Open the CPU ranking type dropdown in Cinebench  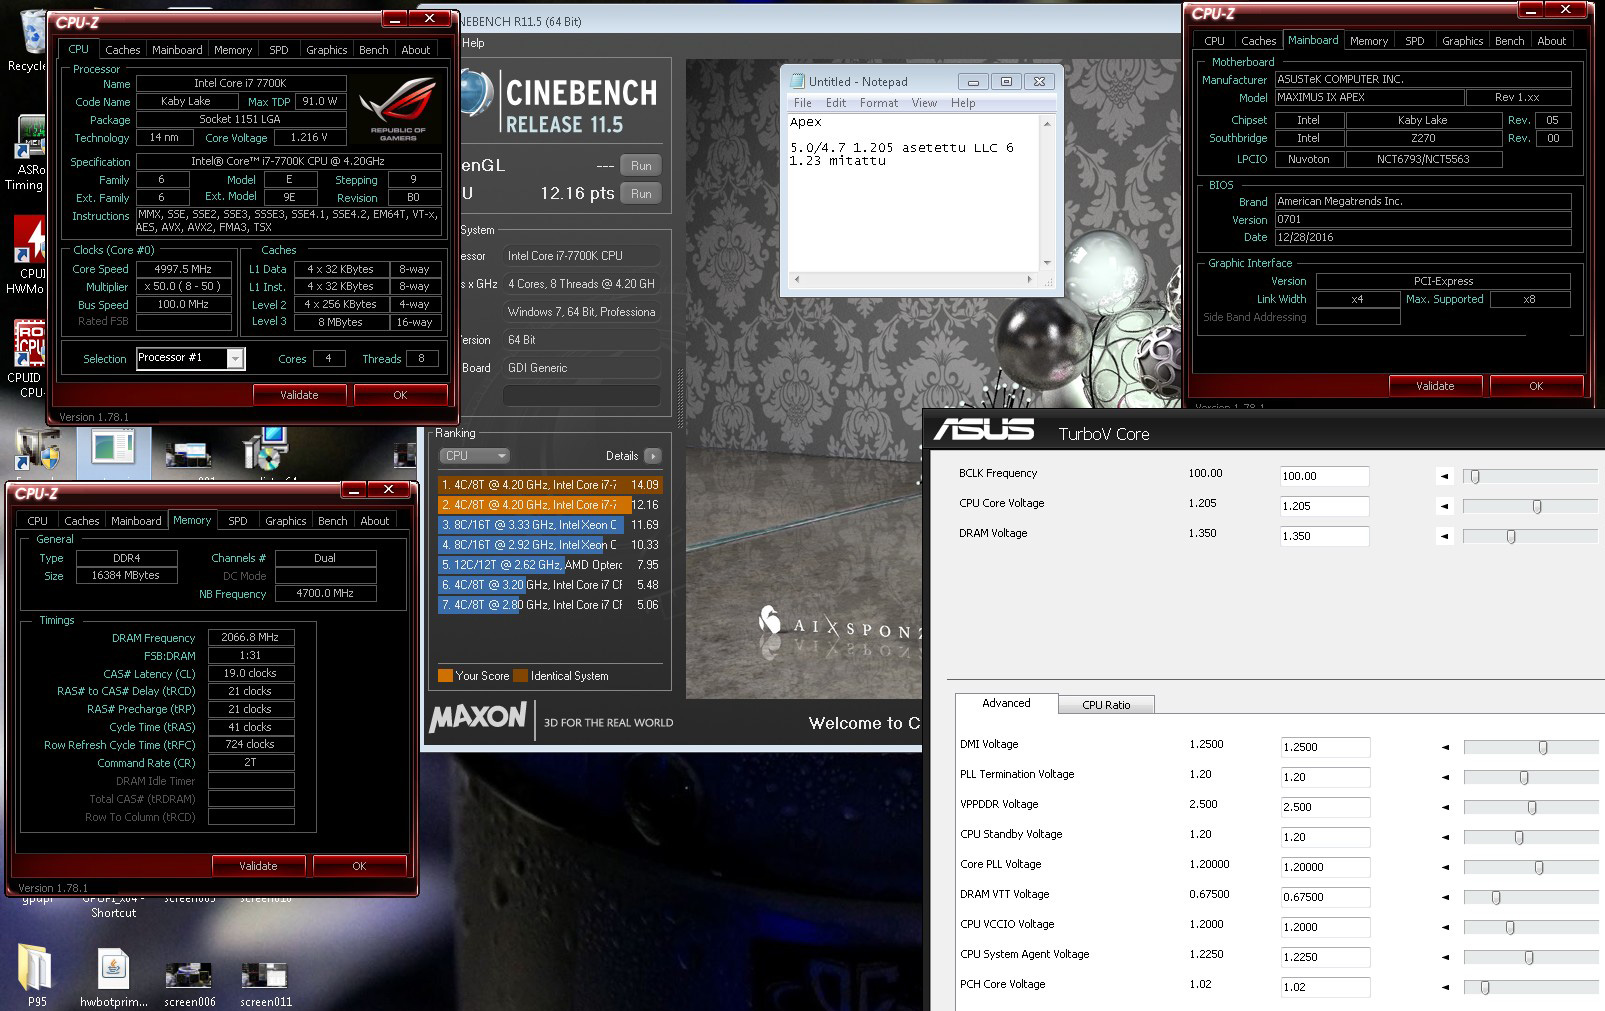(x=475, y=456)
